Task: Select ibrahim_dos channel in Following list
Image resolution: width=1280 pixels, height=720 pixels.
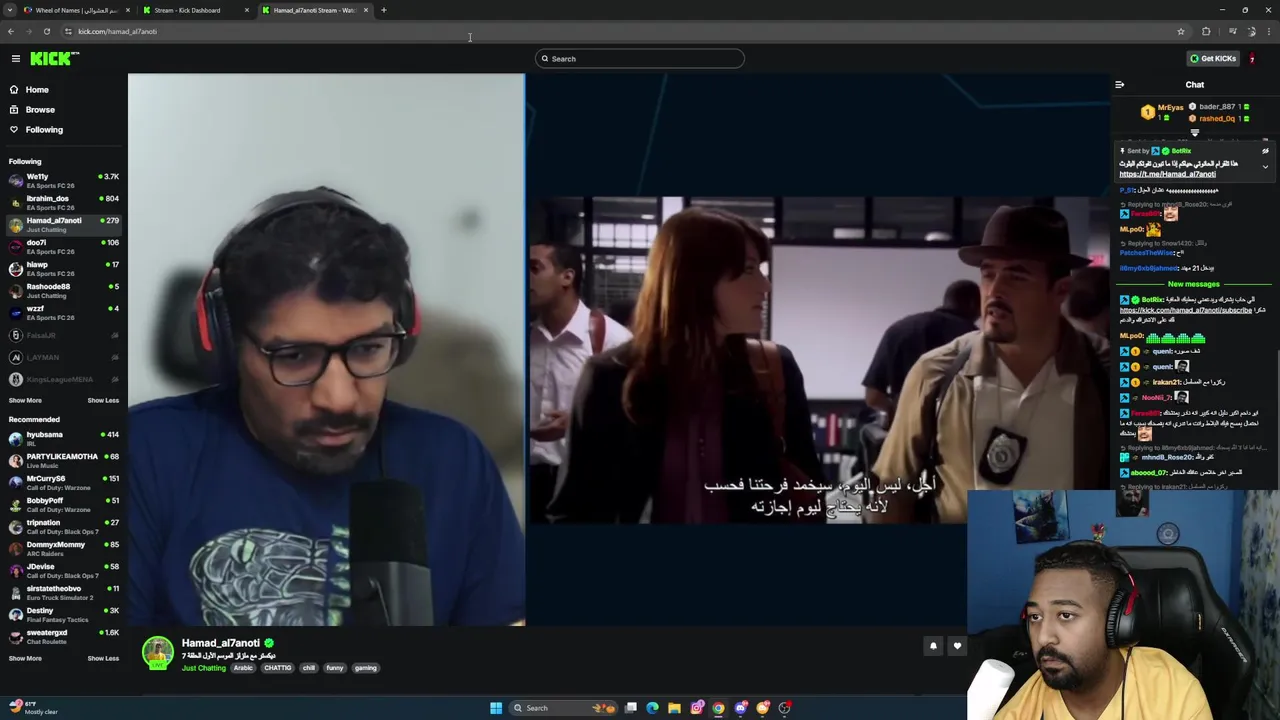Action: tap(62, 203)
